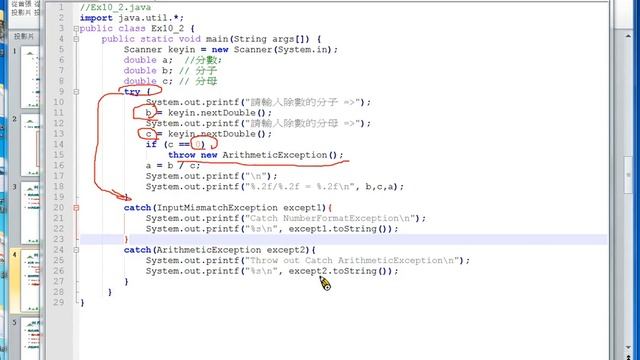
Task: Select slide 3 thumbnail in PowerPoint
Action: tap(30, 213)
